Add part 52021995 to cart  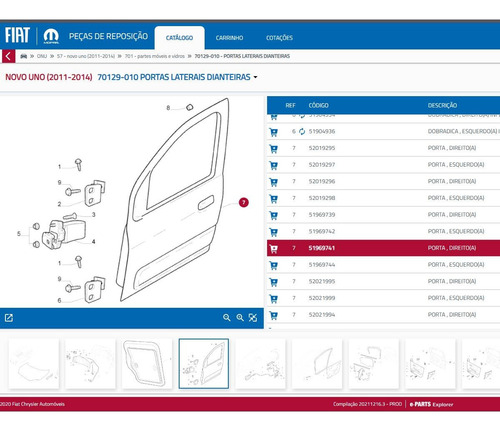click(274, 282)
